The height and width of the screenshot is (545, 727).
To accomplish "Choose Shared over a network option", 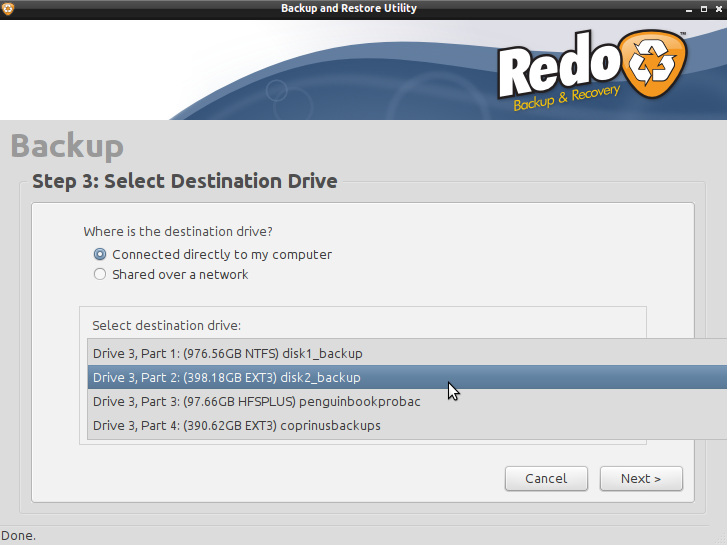I will pos(100,274).
